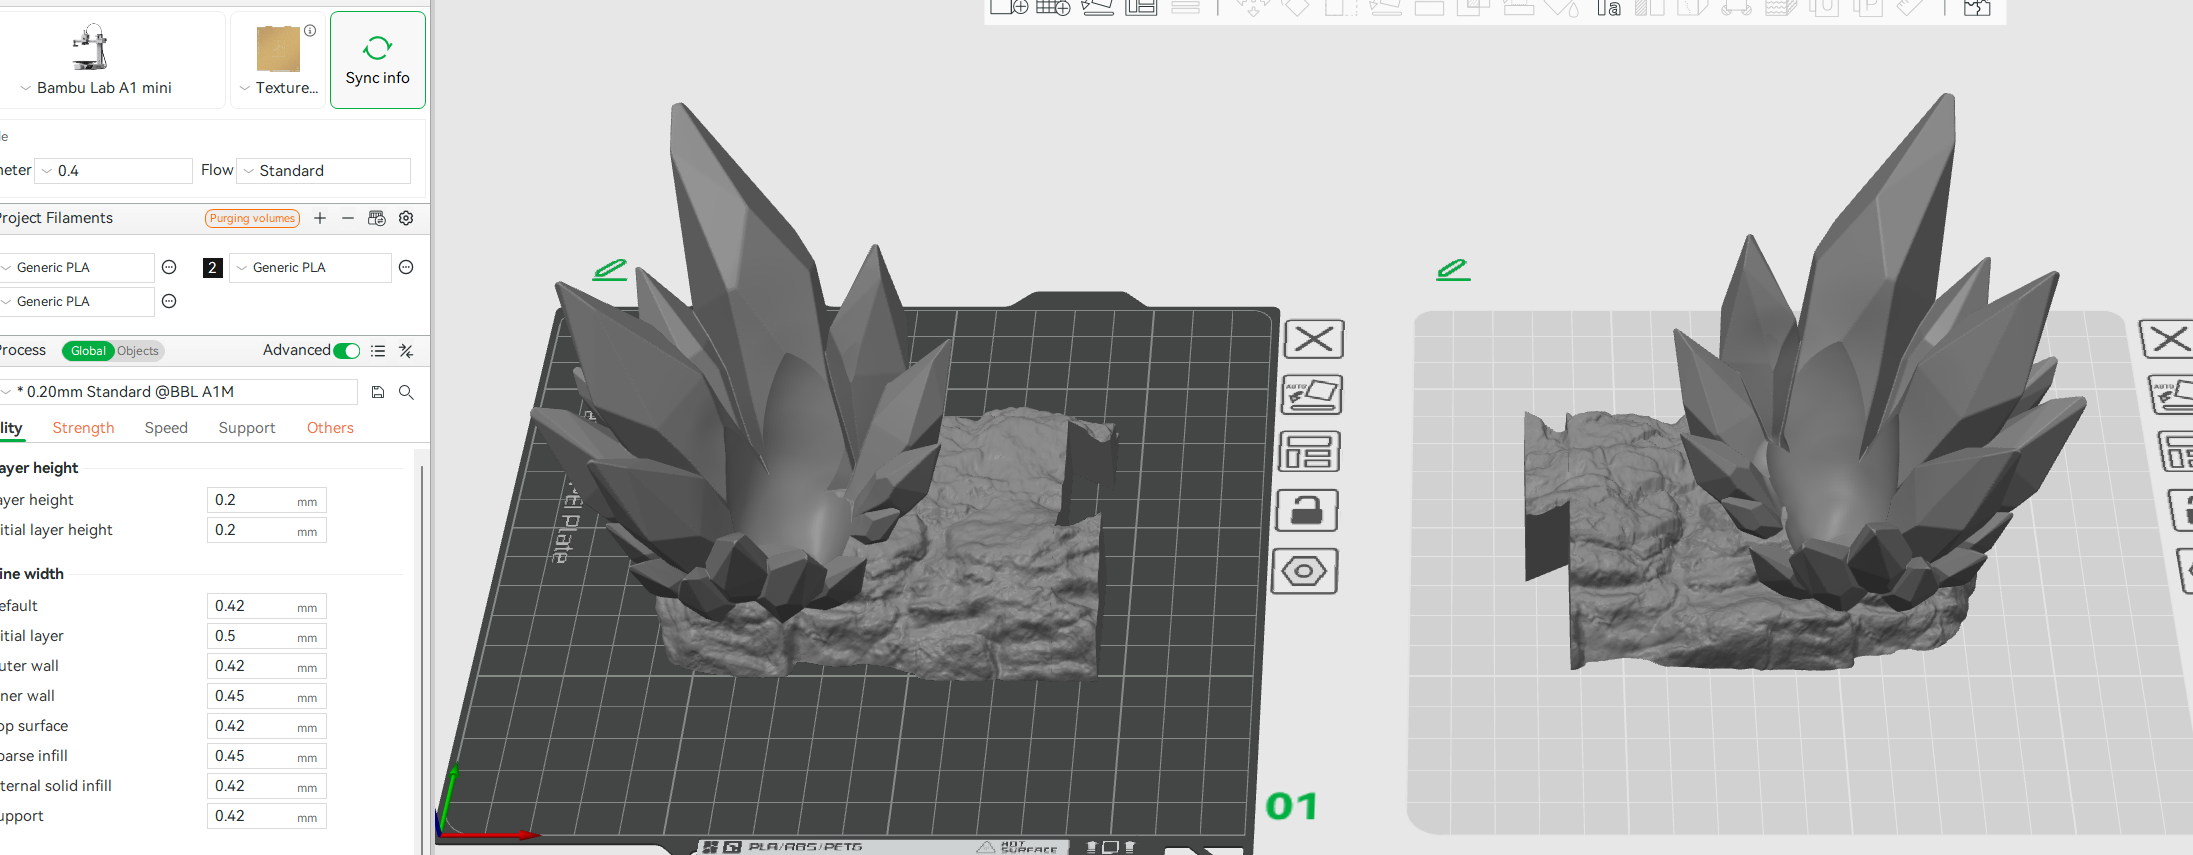Viewport: 2193px width, 855px height.
Task: Open Bambu Lab A1 mini printer dropdown
Action: coord(103,88)
